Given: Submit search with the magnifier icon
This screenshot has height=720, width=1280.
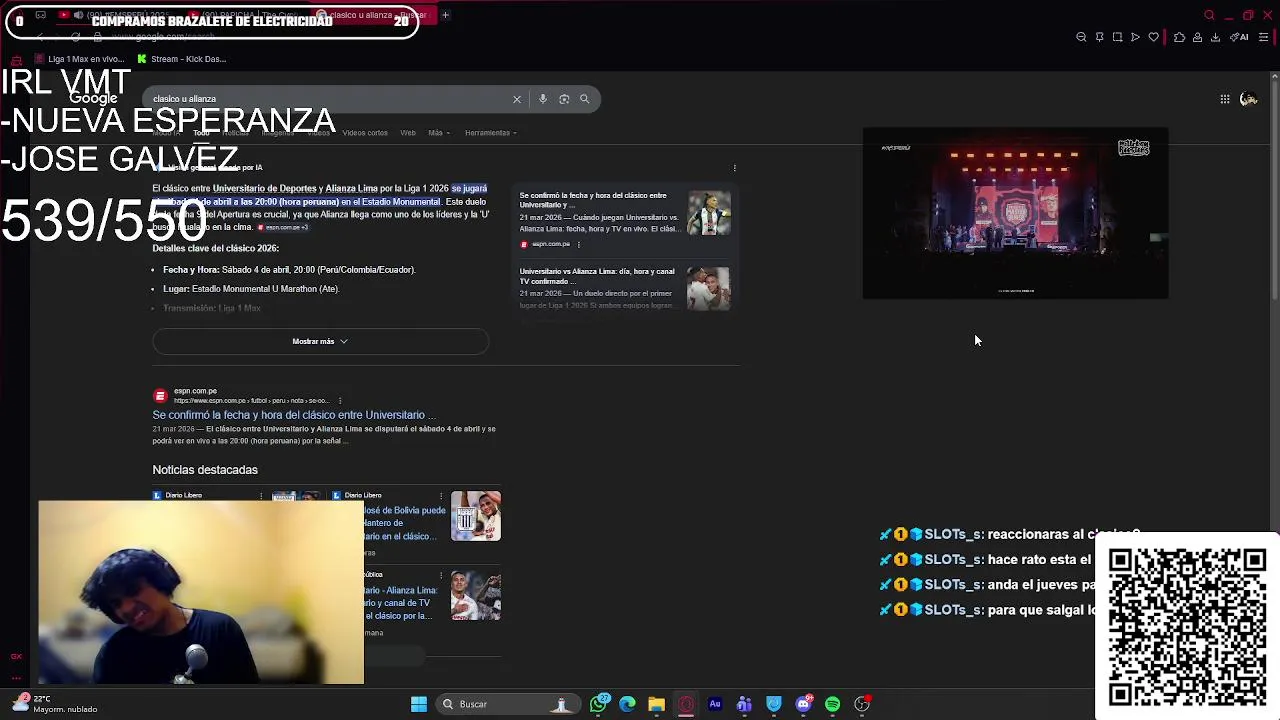Looking at the screenshot, I should pos(585,99).
